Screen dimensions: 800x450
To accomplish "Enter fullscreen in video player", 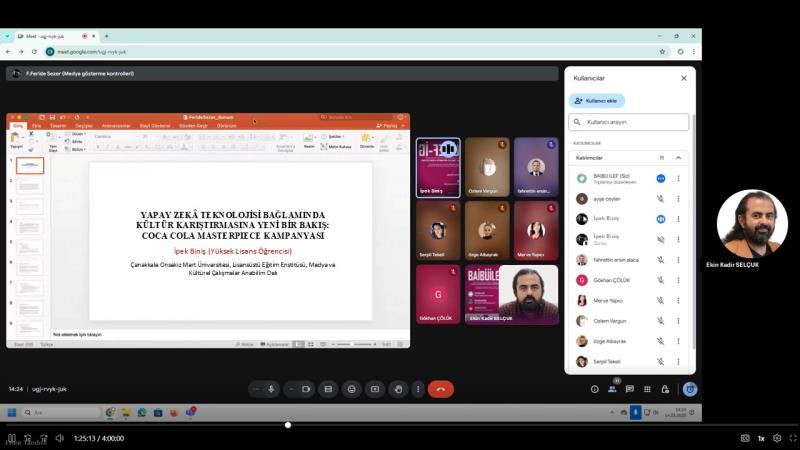I will (793, 438).
